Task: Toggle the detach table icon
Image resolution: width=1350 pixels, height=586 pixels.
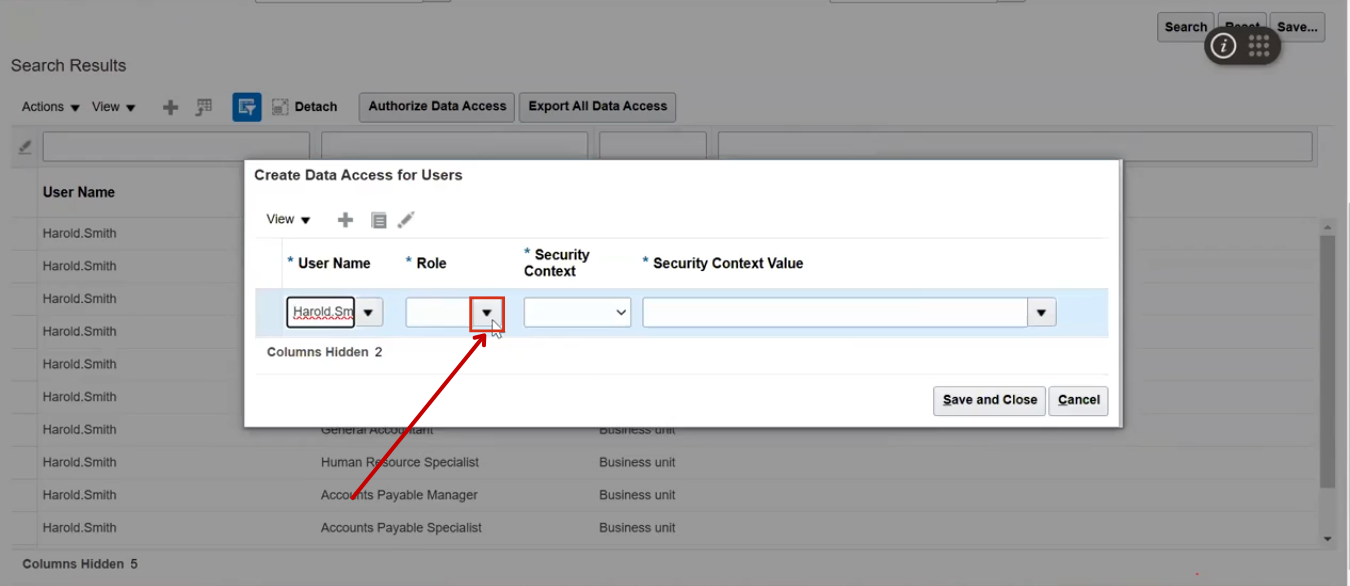Action: [x=279, y=106]
